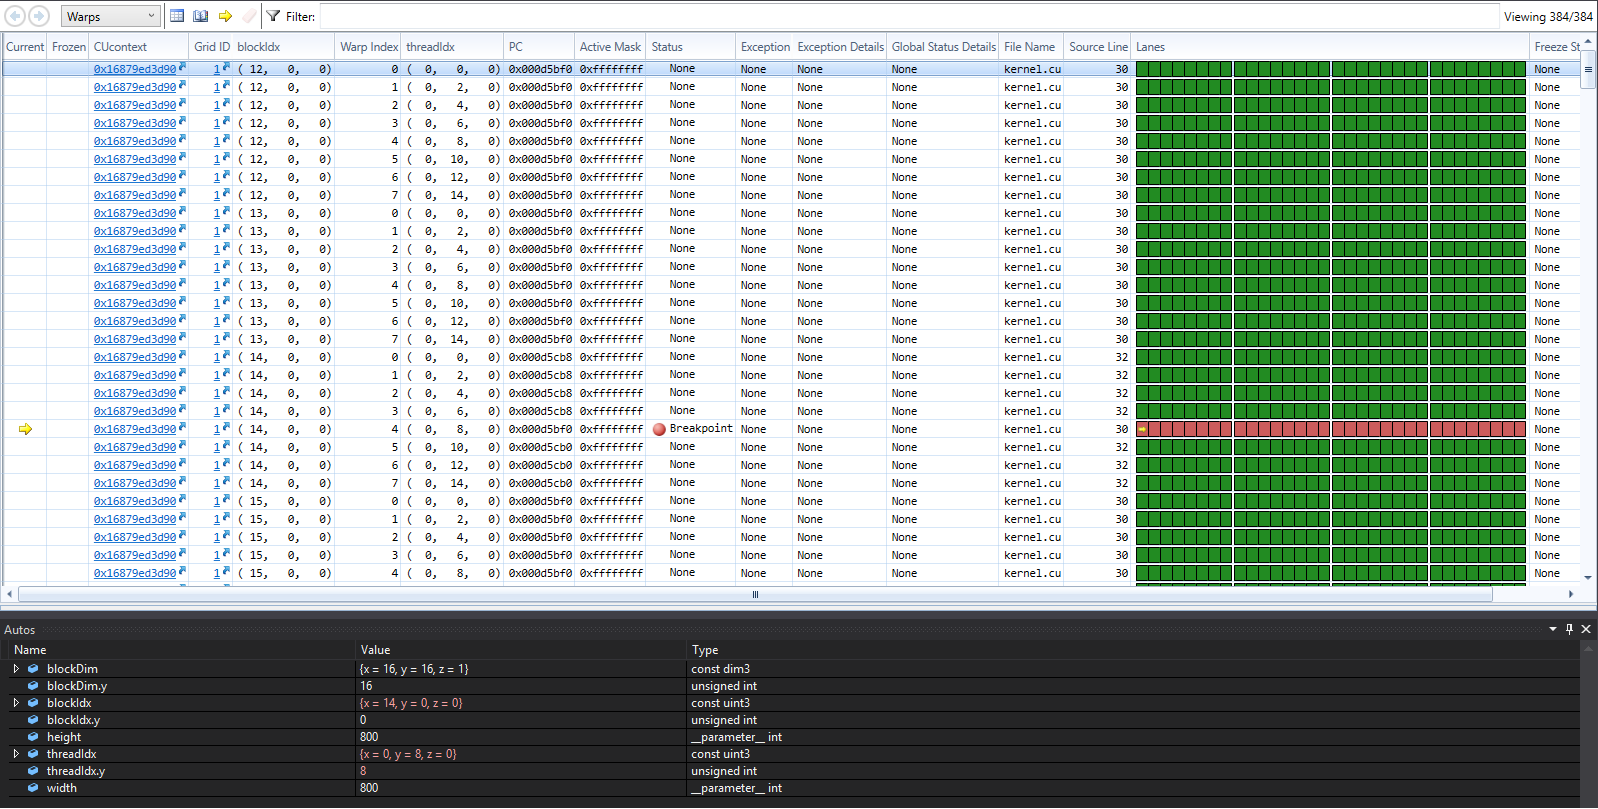
Task: Click the table view toolbar icon
Action: coord(177,16)
